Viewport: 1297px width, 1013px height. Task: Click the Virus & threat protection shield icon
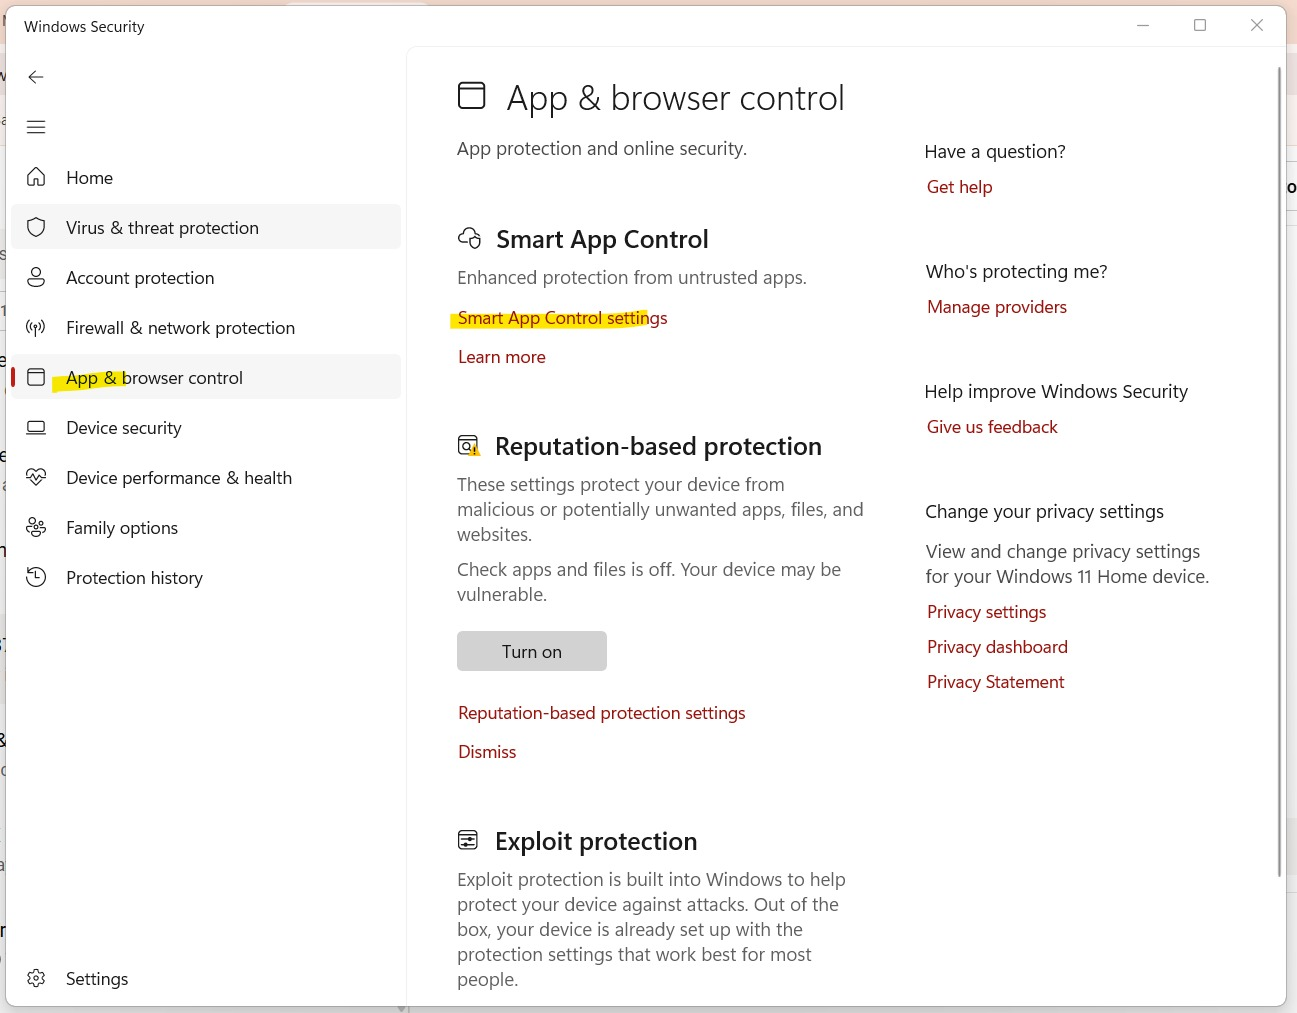pos(36,227)
